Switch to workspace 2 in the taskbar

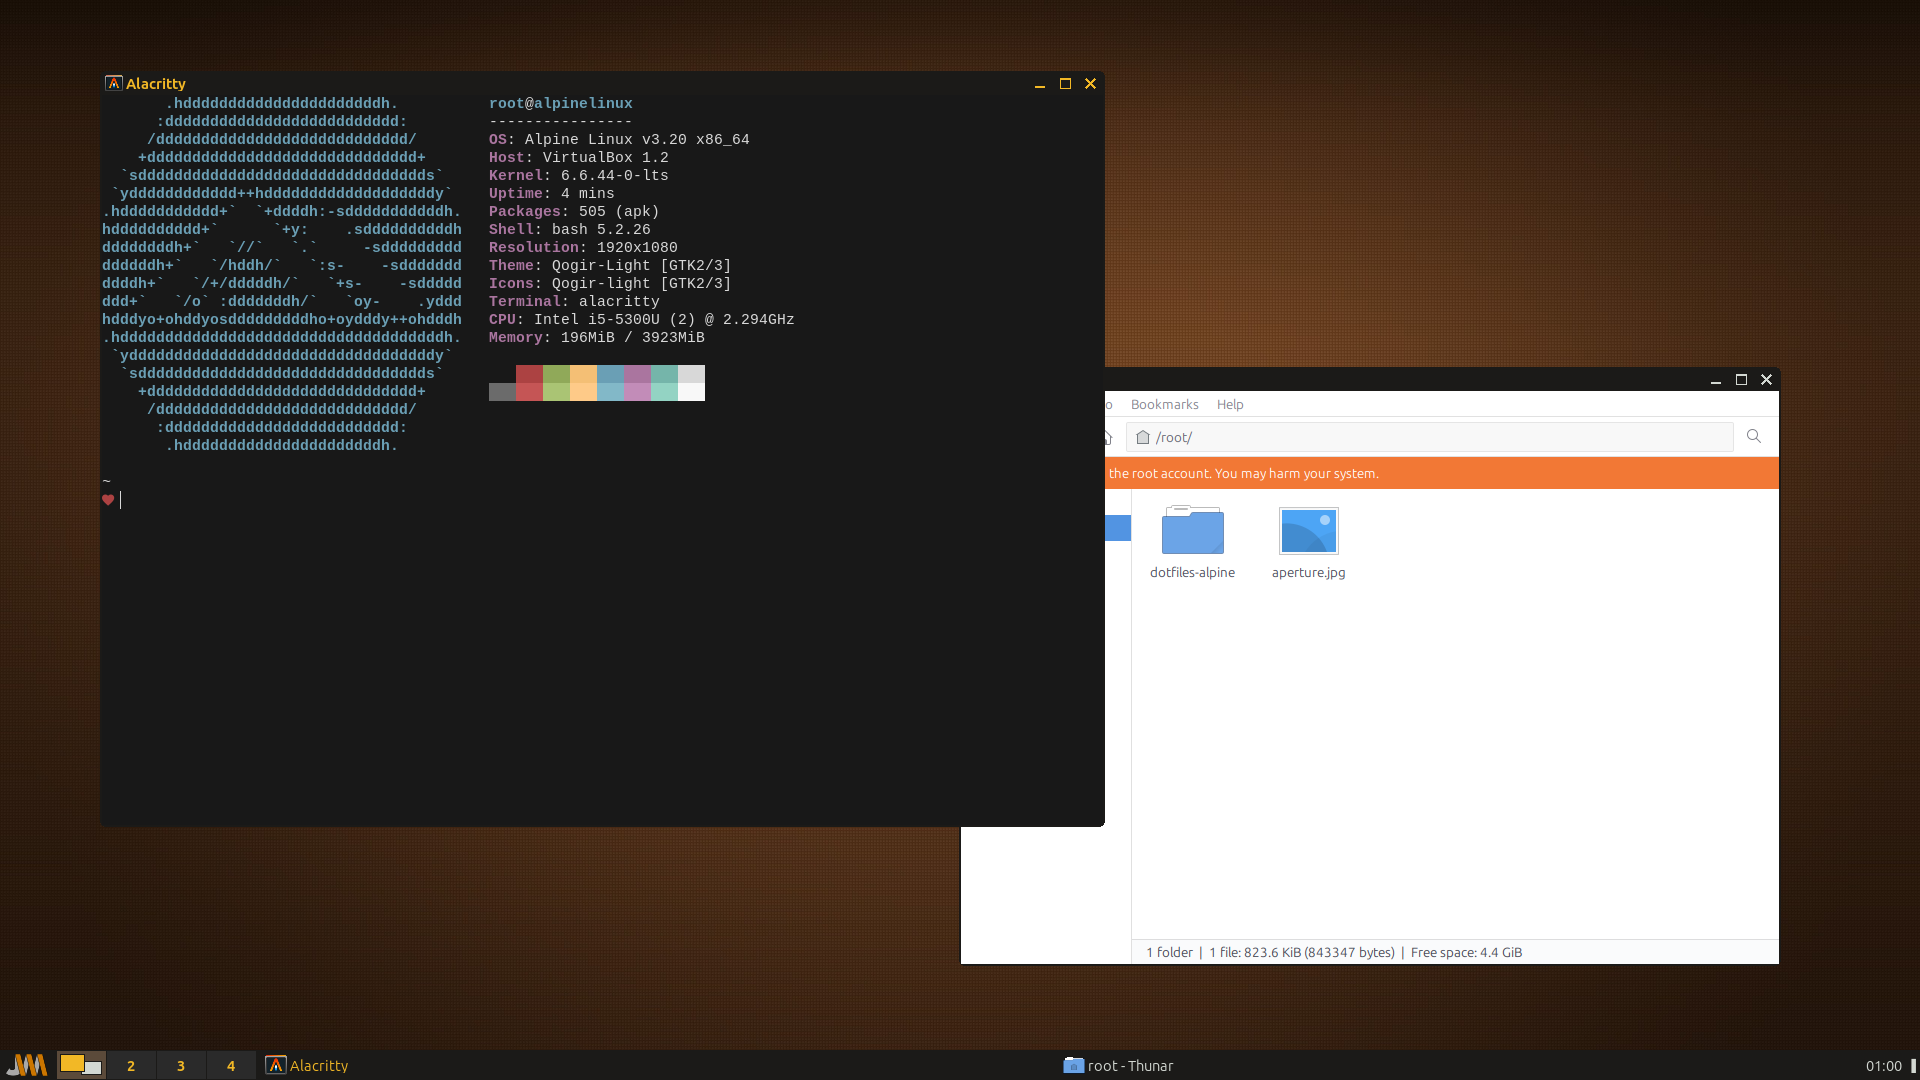click(x=131, y=1066)
